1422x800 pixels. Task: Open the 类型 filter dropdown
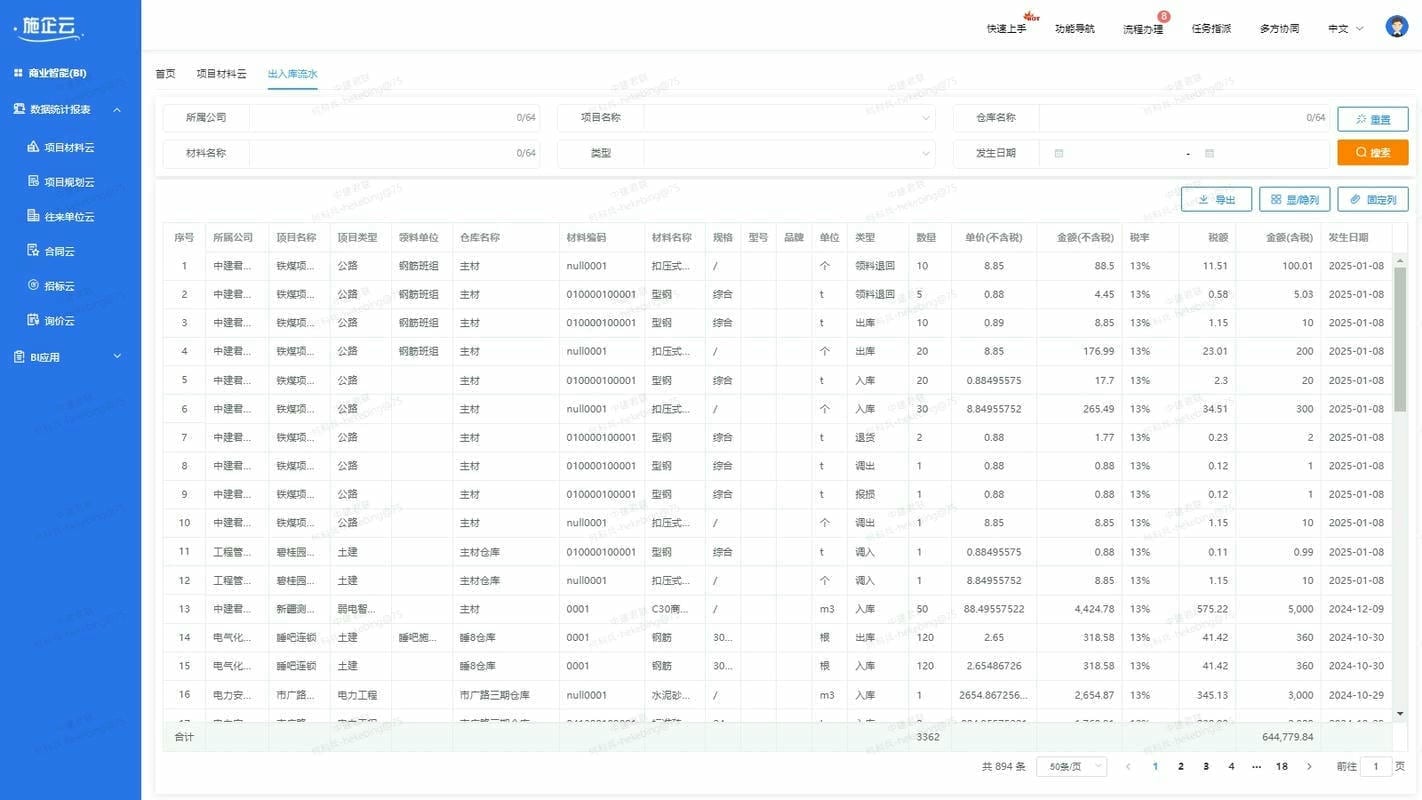789,154
